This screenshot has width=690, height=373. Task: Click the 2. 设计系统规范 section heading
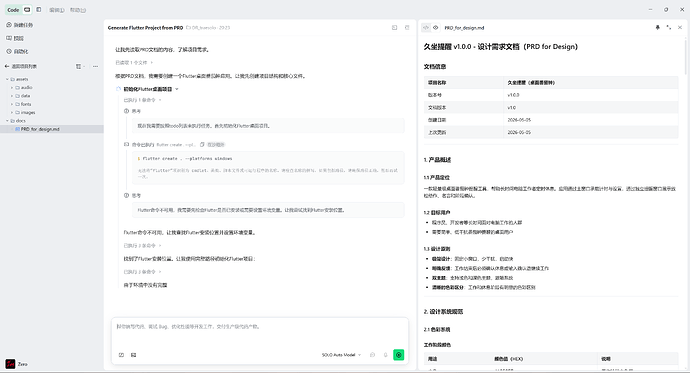pyautogui.click(x=443, y=312)
